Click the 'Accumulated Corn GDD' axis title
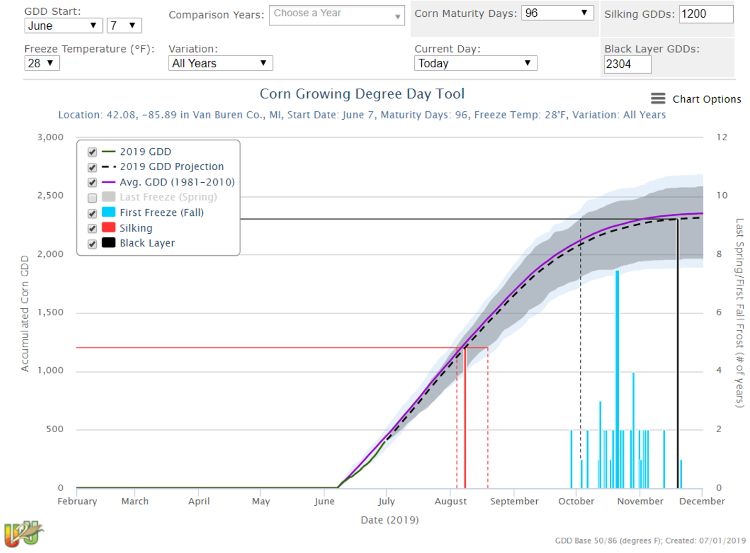Viewport: 750px width, 553px height. tap(24, 314)
